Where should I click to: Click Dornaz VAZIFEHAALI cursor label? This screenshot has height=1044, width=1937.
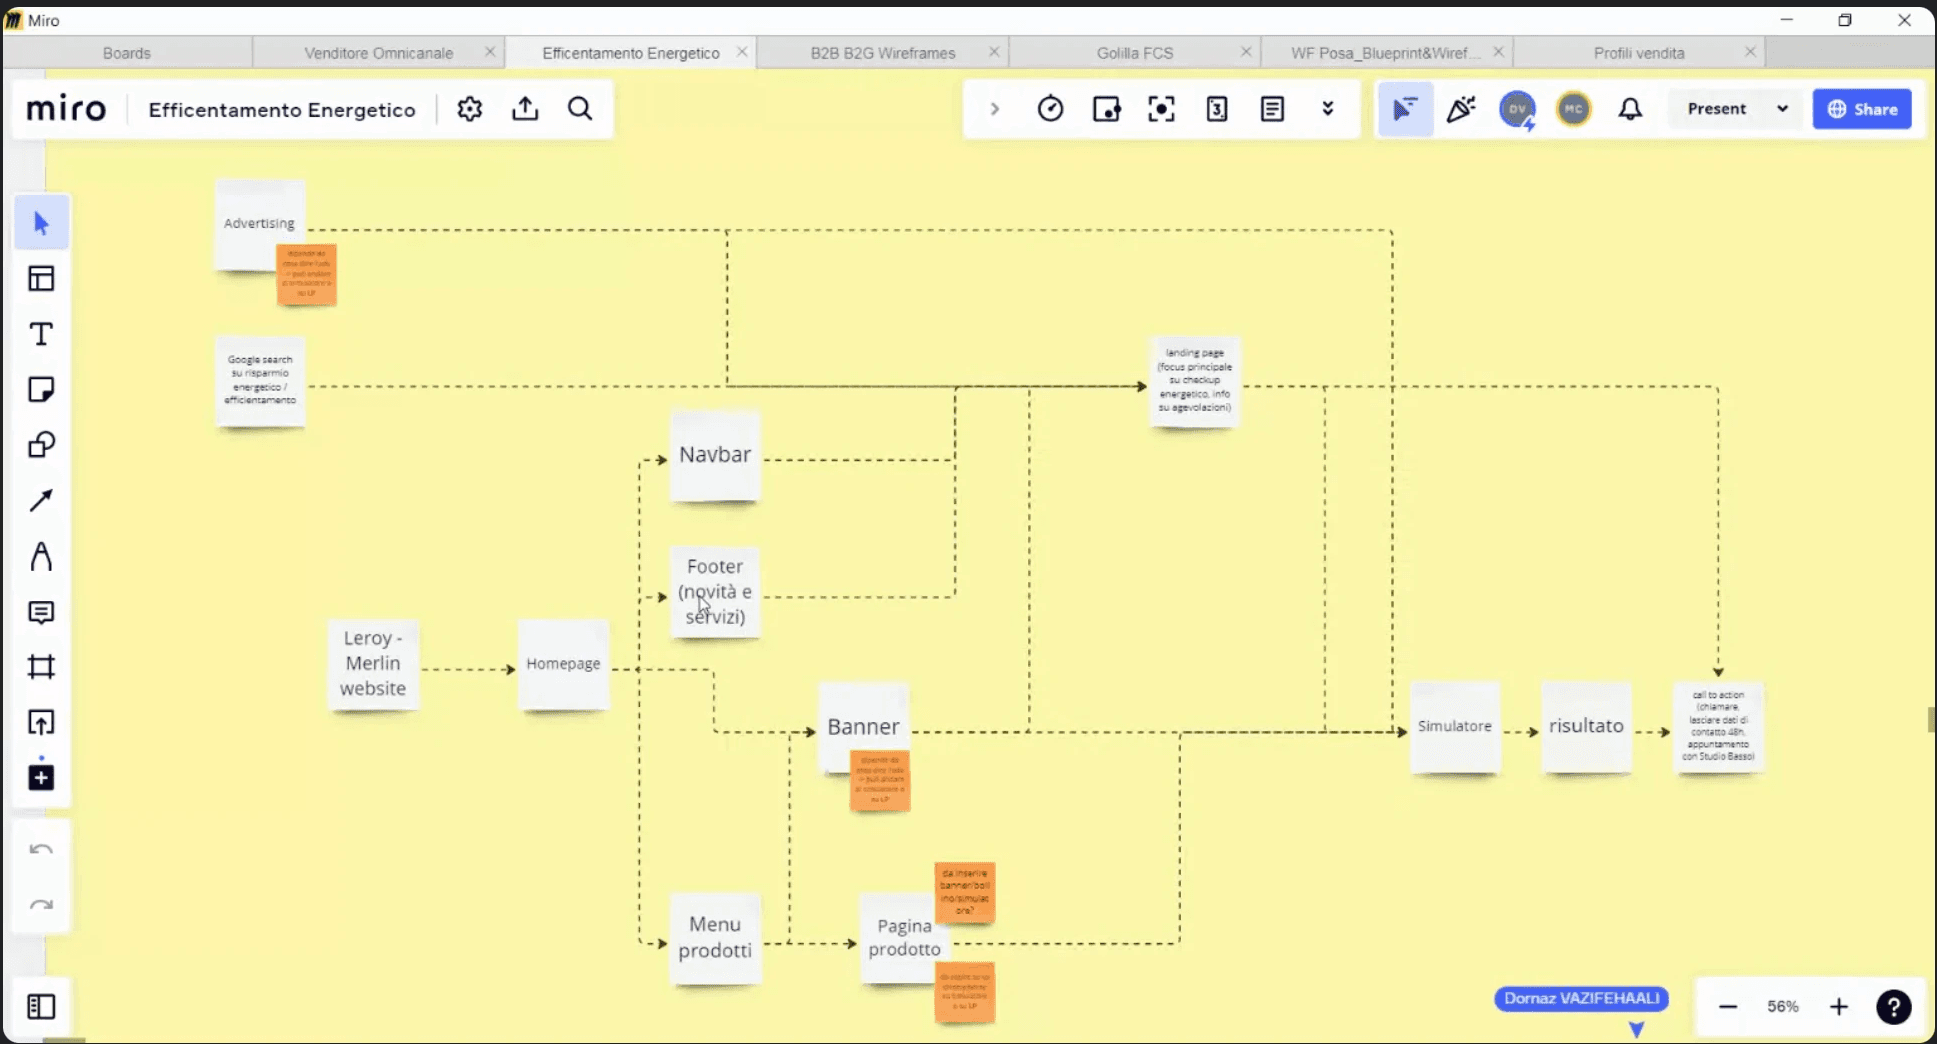pos(1581,998)
